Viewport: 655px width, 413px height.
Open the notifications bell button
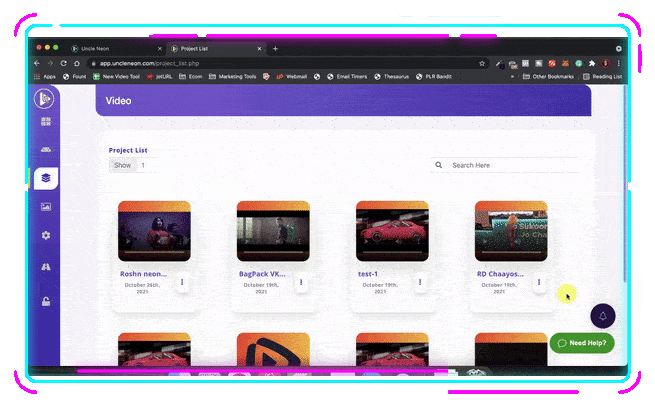coord(603,316)
